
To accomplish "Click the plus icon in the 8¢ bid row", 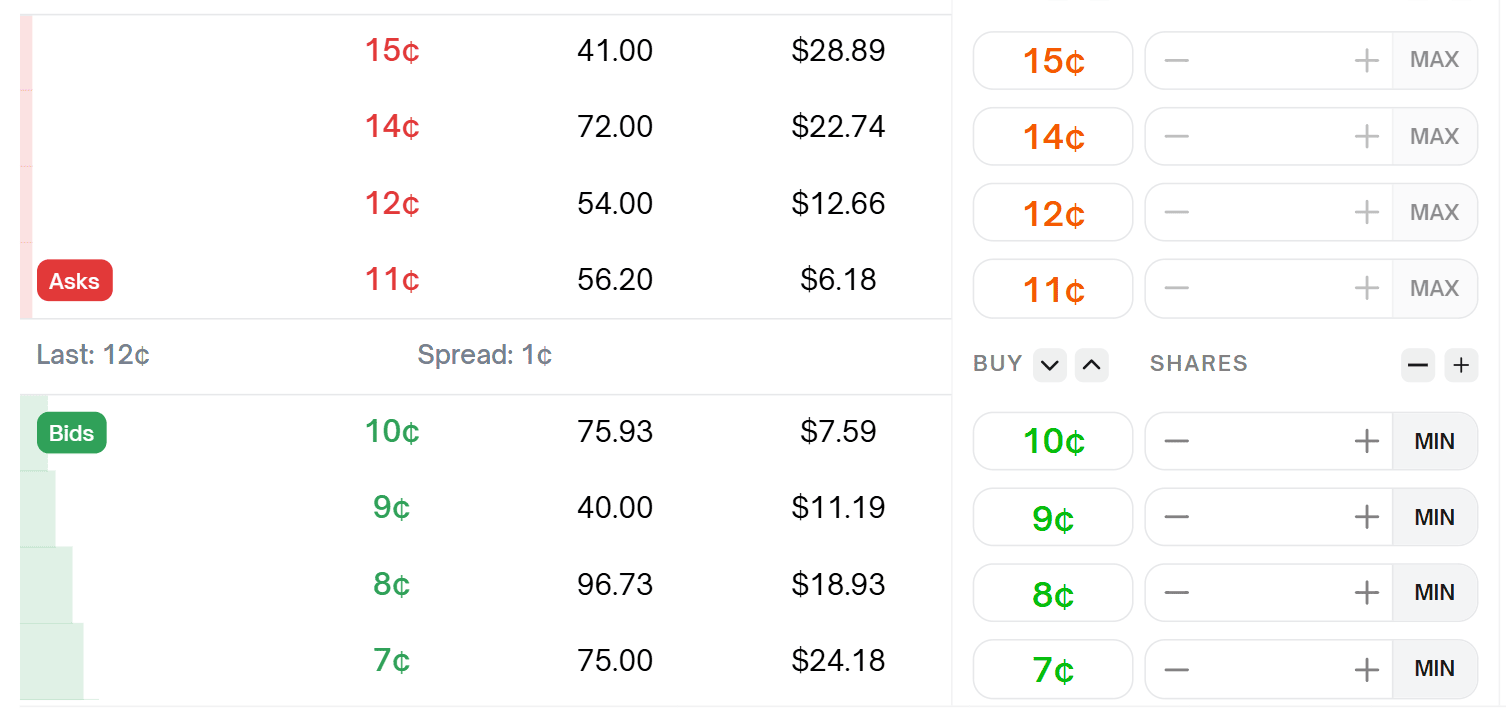I will click(x=1366, y=593).
